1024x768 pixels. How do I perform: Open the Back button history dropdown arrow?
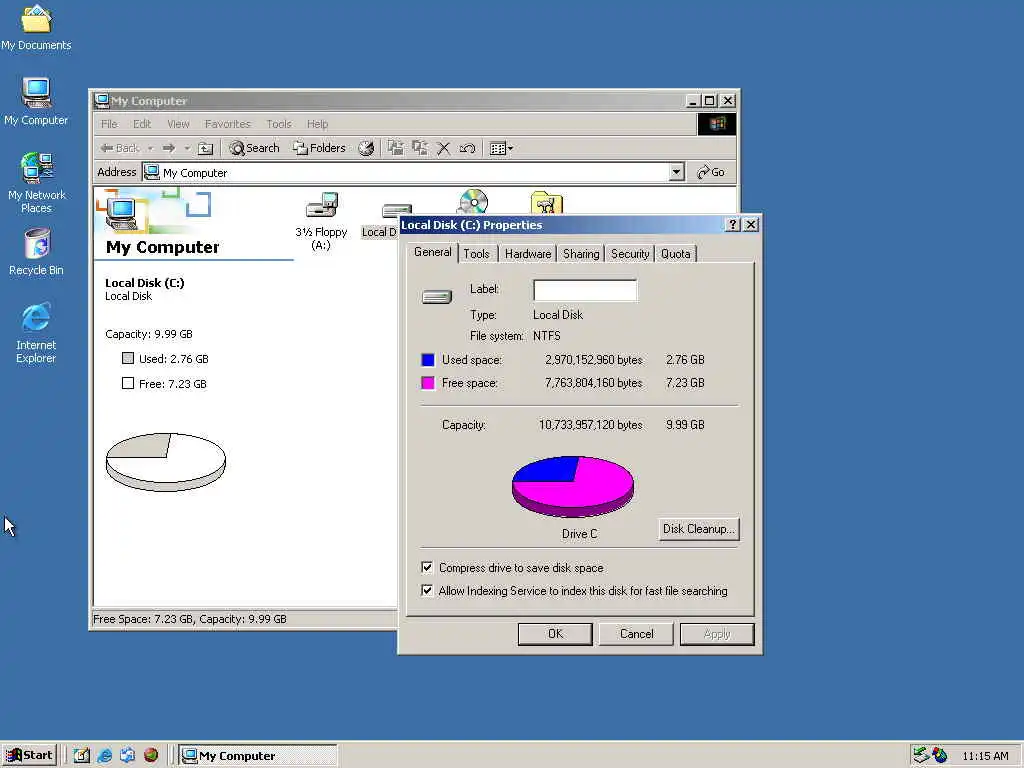[x=150, y=148]
